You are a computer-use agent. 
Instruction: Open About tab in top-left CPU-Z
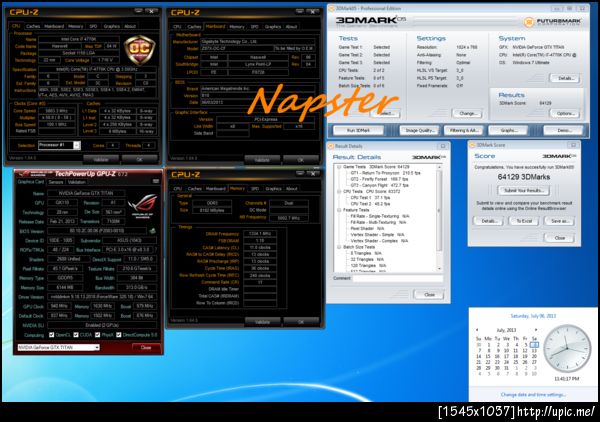coord(130,26)
